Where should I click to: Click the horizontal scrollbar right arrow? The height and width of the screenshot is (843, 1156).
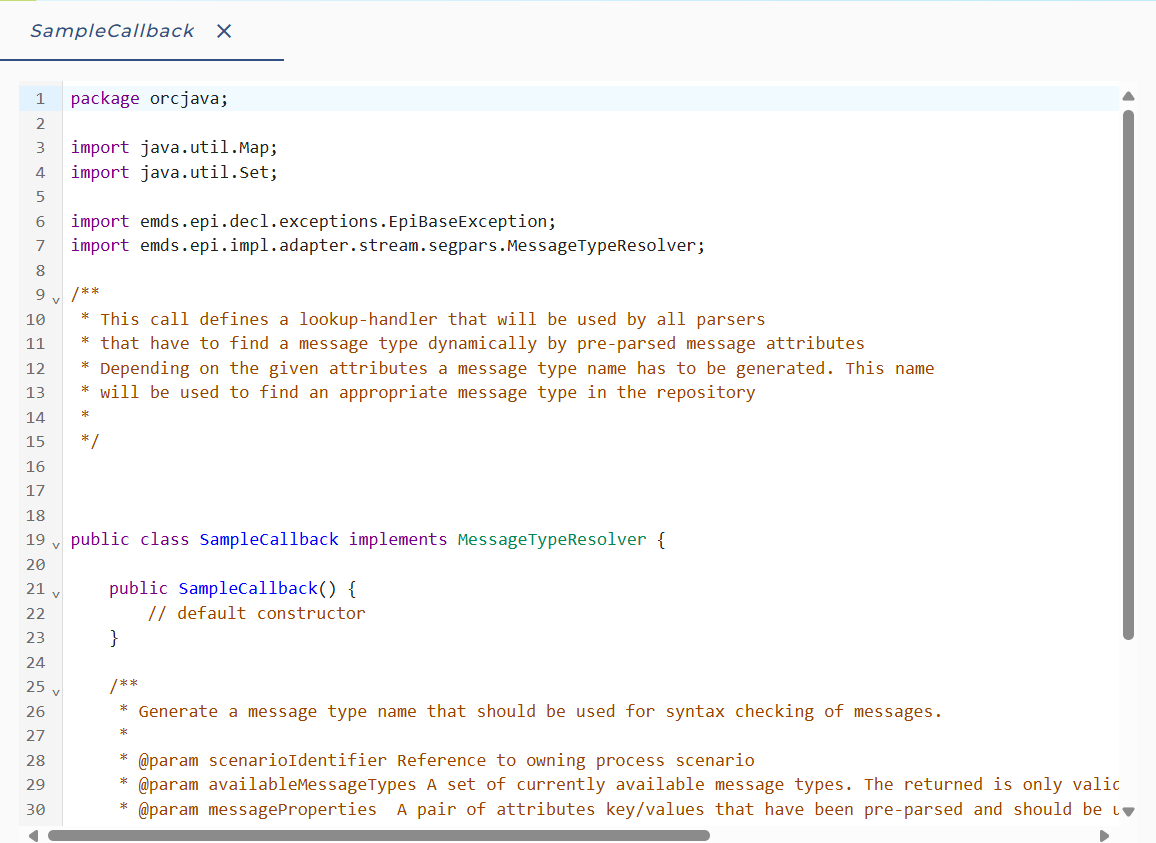point(1104,836)
